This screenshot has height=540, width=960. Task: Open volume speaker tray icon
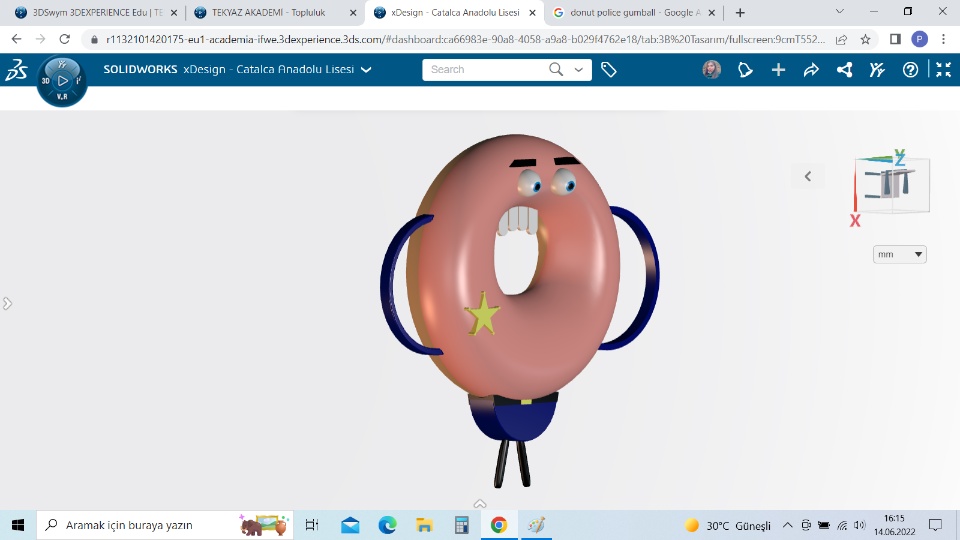[x=860, y=525]
